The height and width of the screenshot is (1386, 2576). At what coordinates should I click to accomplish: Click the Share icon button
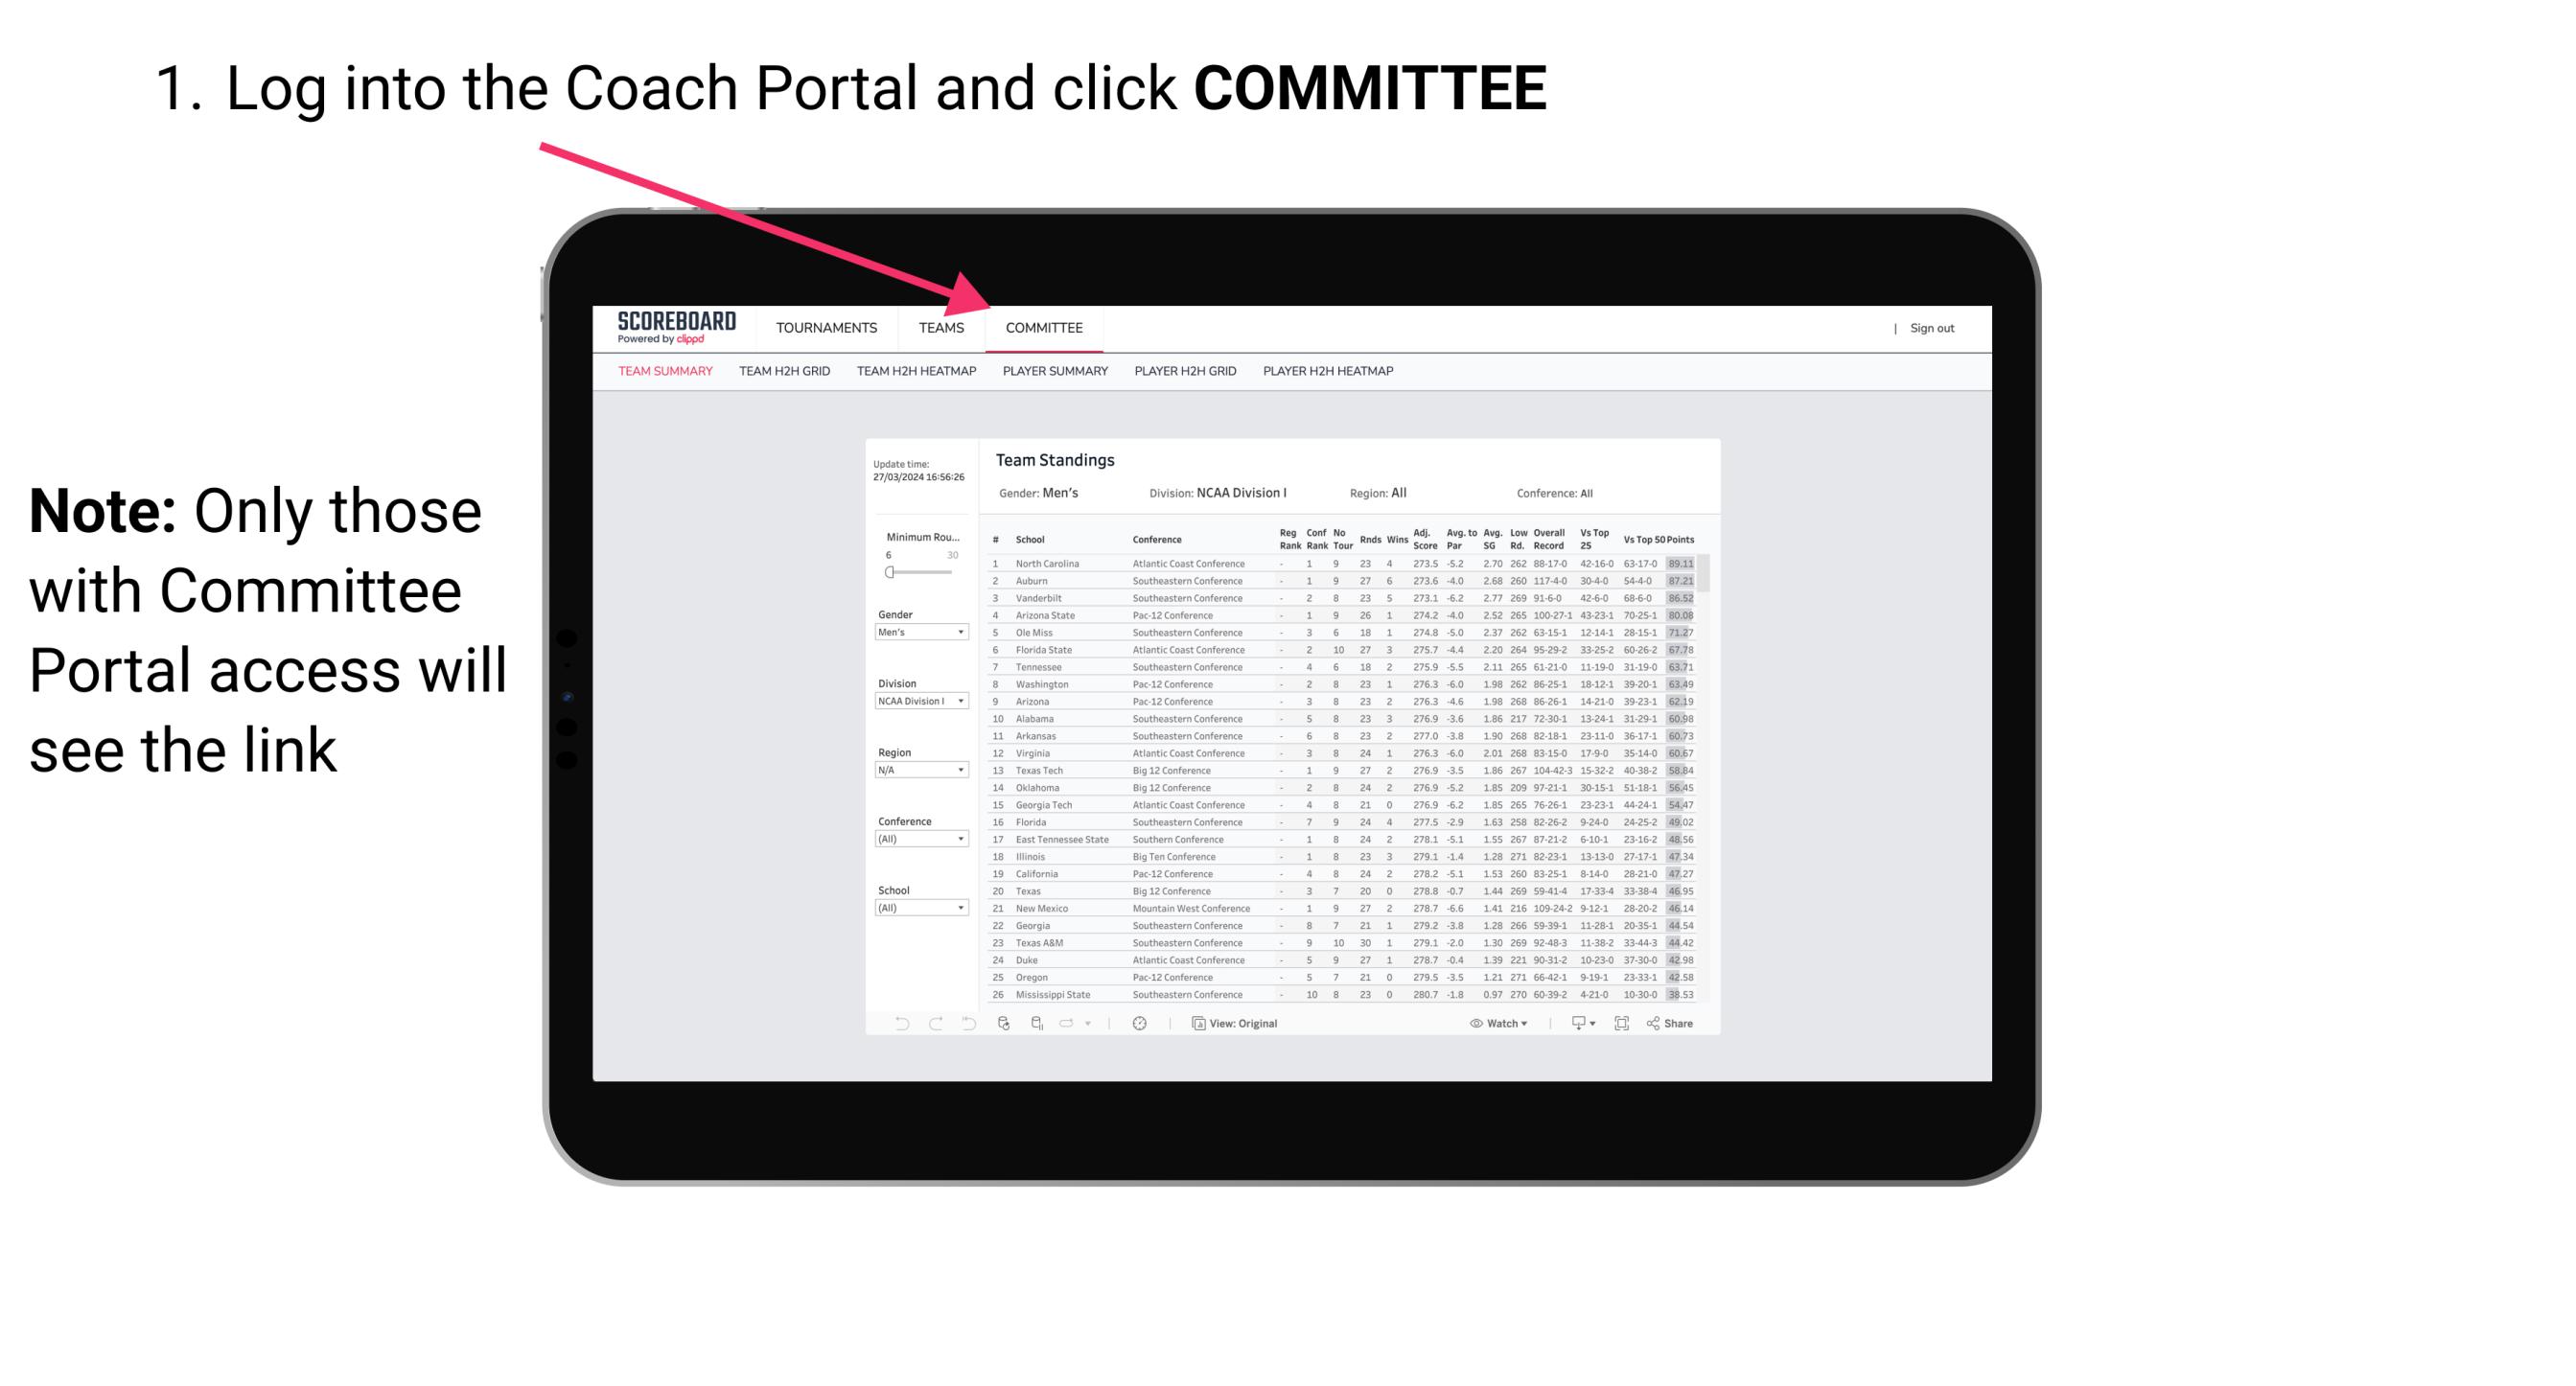point(1658,1024)
